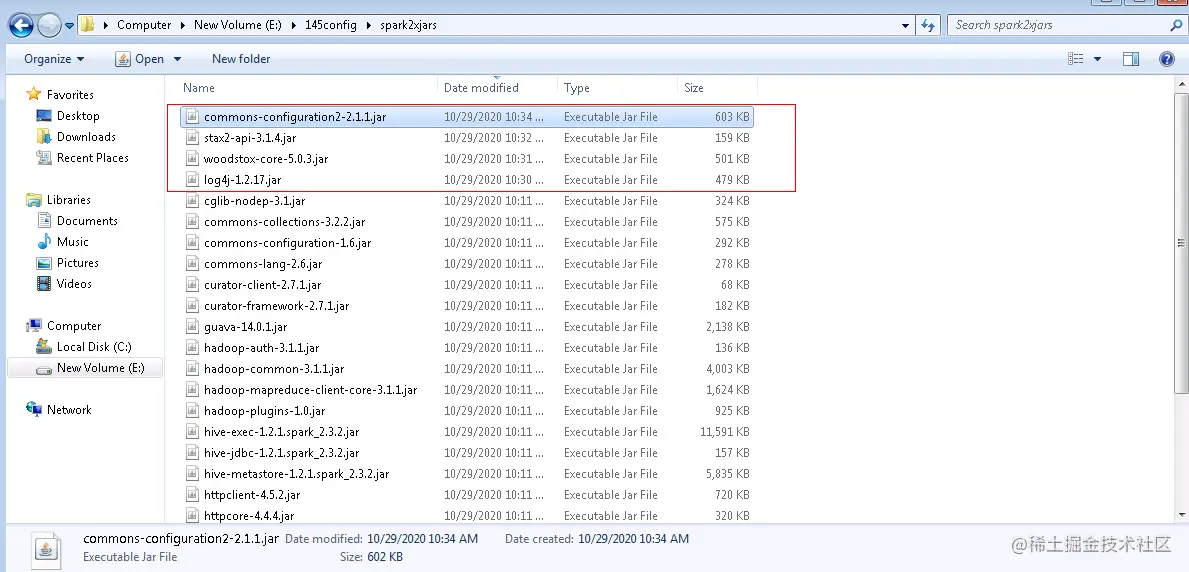Click the hadoop-plugins-1.0.jar file icon
The width and height of the screenshot is (1189, 572).
coord(193,411)
